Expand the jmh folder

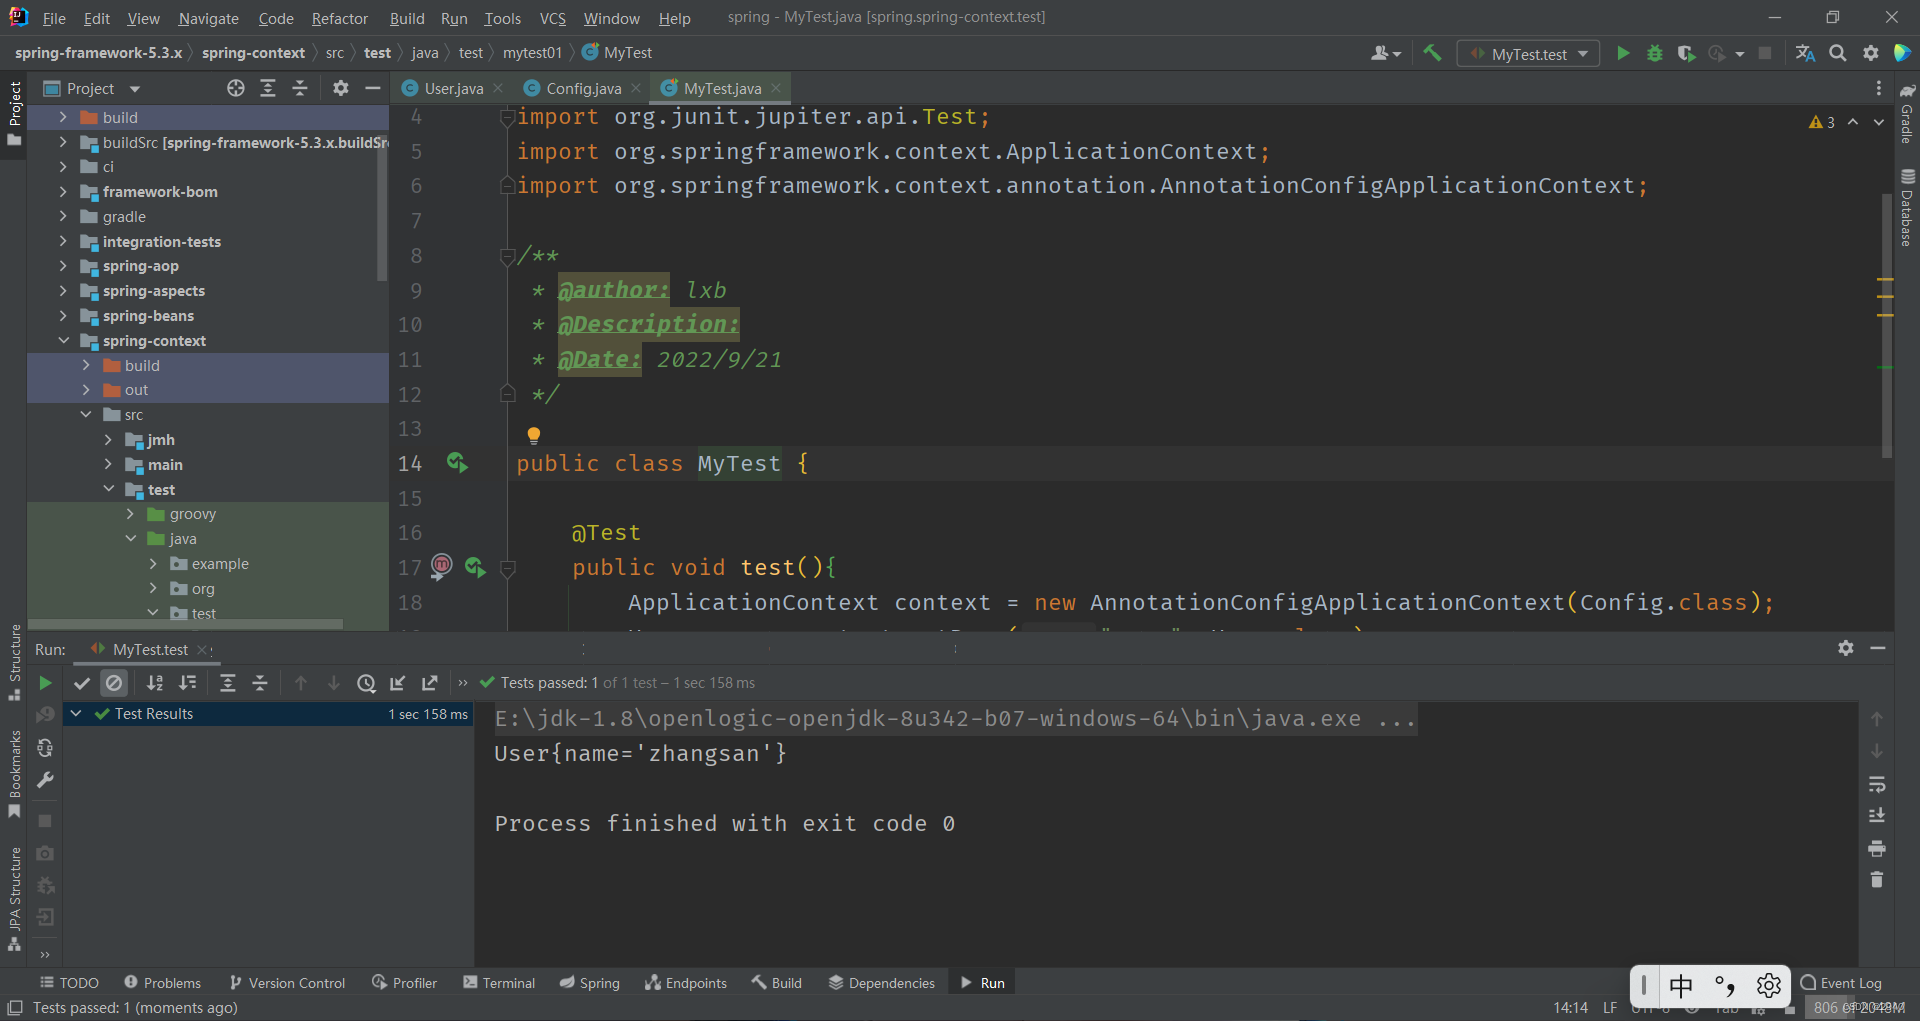[x=108, y=440]
